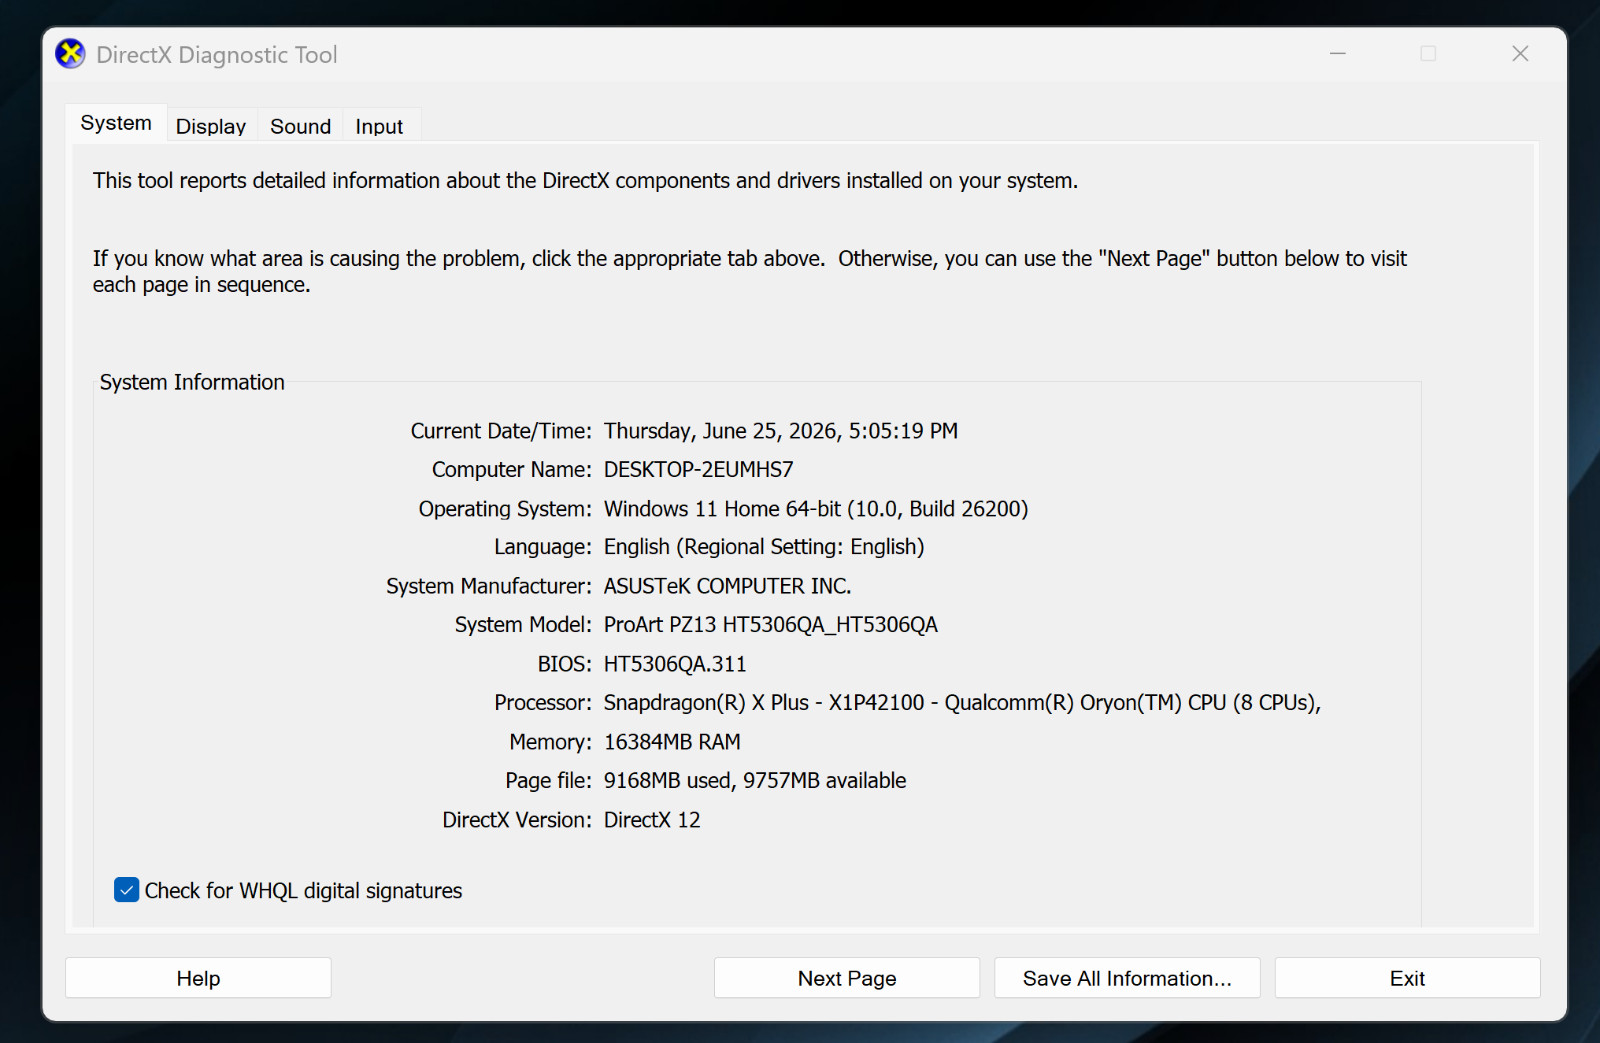Open the Display tab

pyautogui.click(x=211, y=126)
